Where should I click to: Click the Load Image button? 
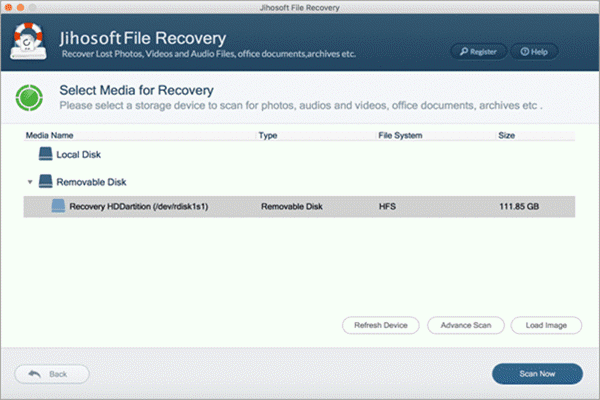(546, 325)
